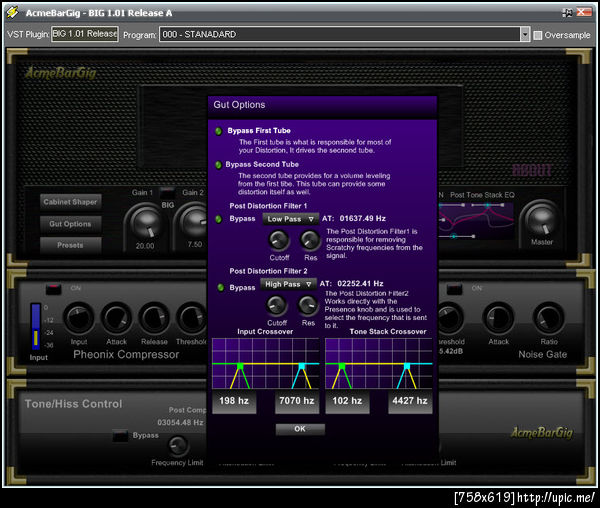
Task: Open the Low Pass filter type dropdown
Action: point(290,219)
